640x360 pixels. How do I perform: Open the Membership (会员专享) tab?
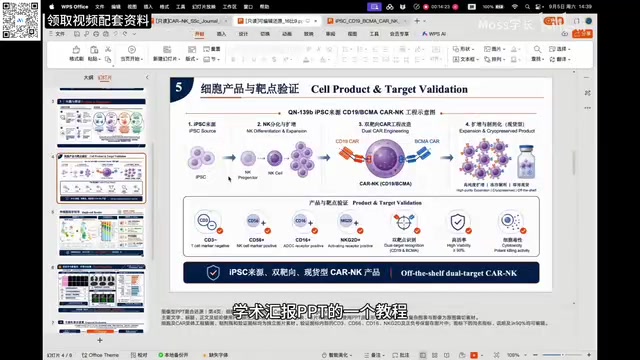tap(399, 34)
